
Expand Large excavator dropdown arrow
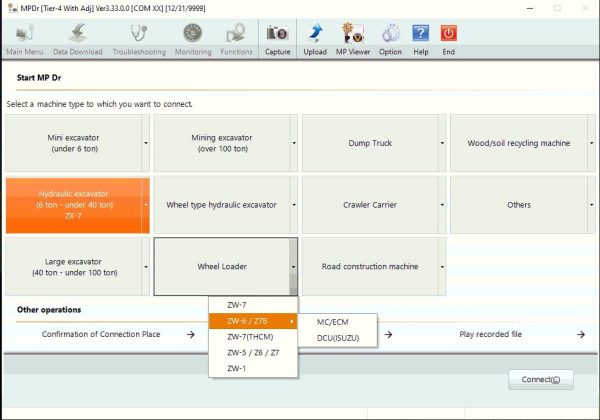(146, 267)
